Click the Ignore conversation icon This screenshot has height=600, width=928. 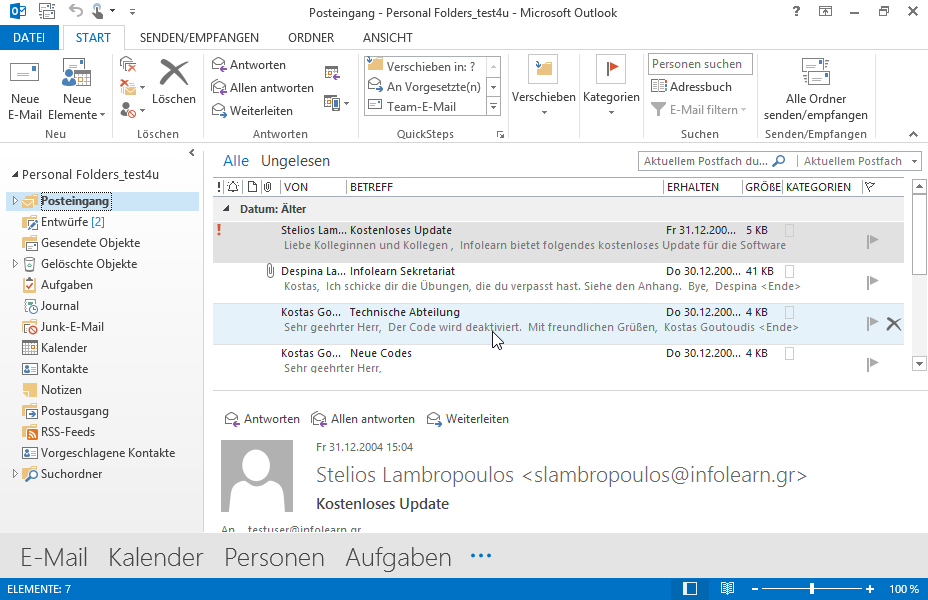(128, 64)
